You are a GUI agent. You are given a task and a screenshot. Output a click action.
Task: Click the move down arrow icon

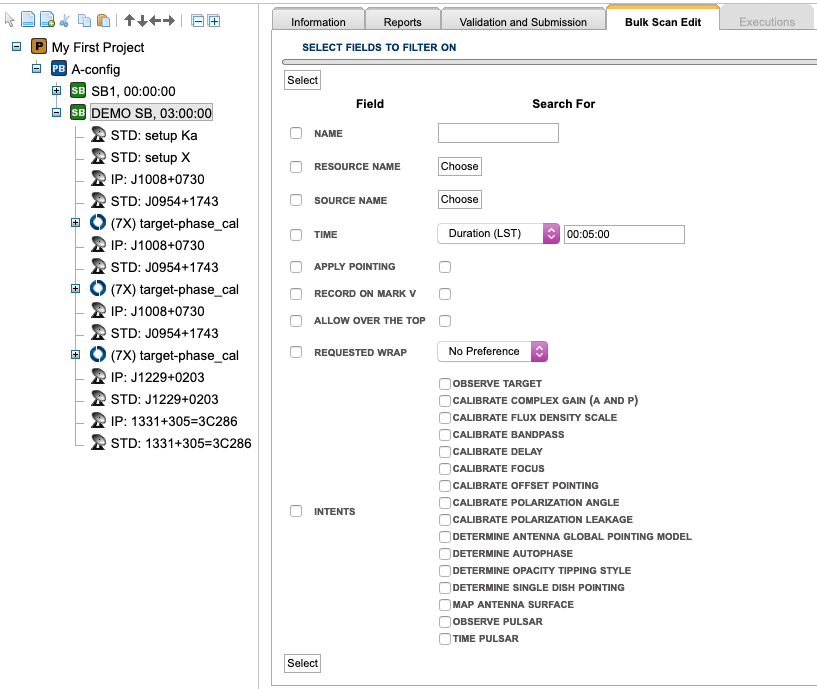point(141,21)
